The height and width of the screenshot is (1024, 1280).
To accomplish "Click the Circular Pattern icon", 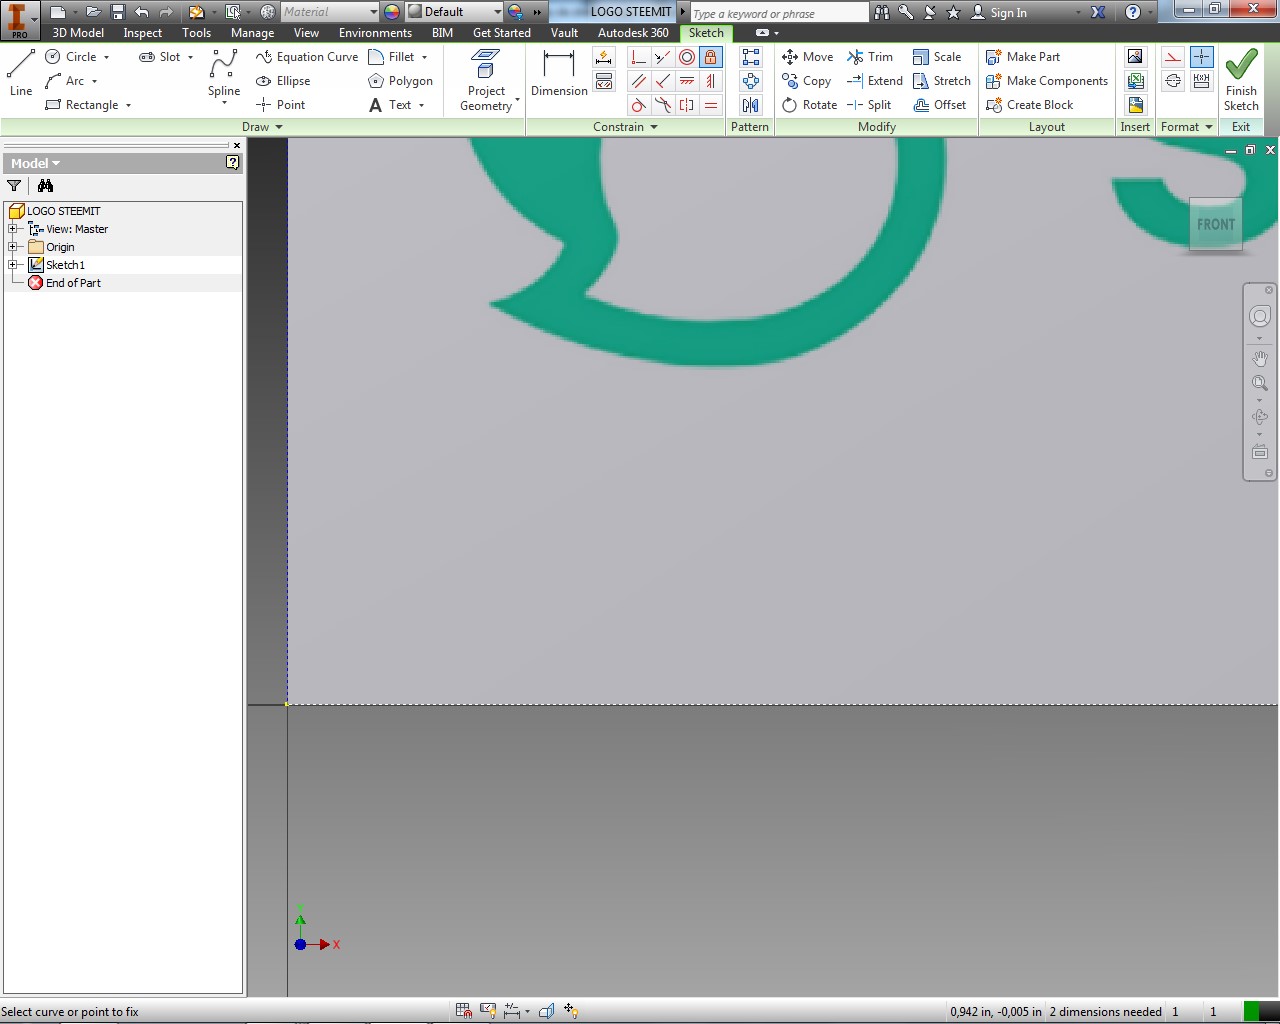I will [751, 81].
